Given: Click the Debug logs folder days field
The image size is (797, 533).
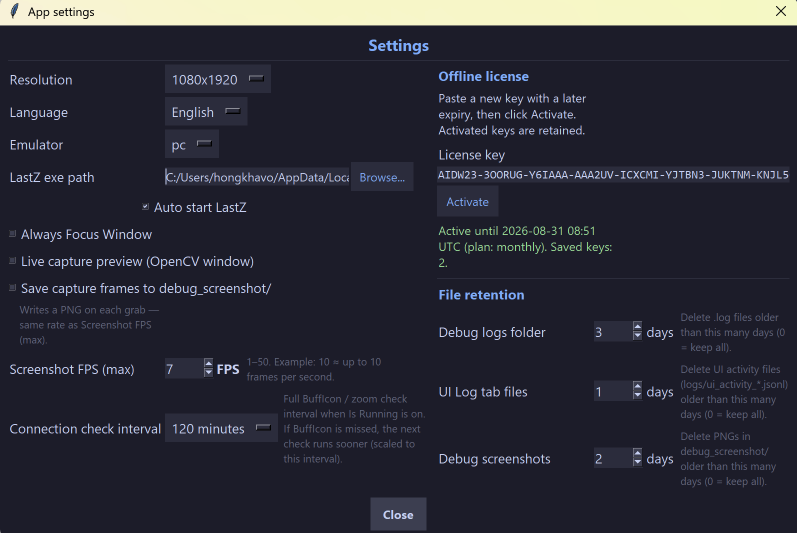Looking at the screenshot, I should click(x=613, y=332).
